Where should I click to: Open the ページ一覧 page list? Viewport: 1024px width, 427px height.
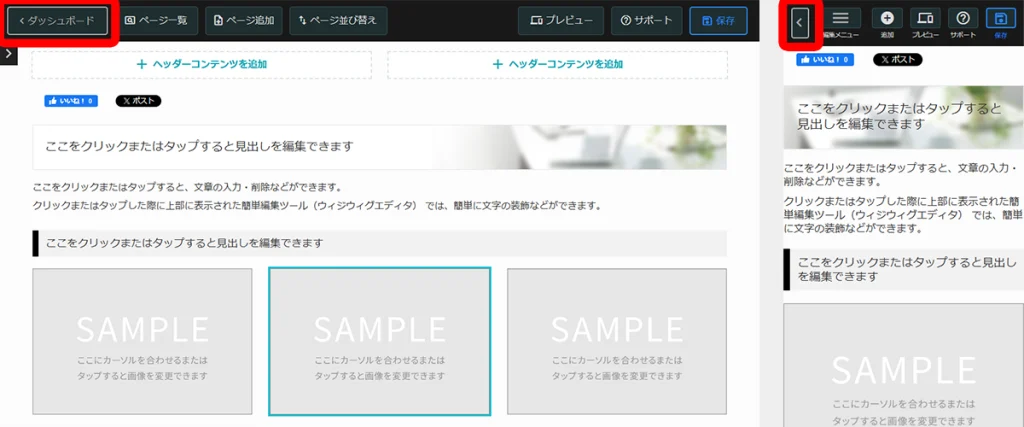155,20
